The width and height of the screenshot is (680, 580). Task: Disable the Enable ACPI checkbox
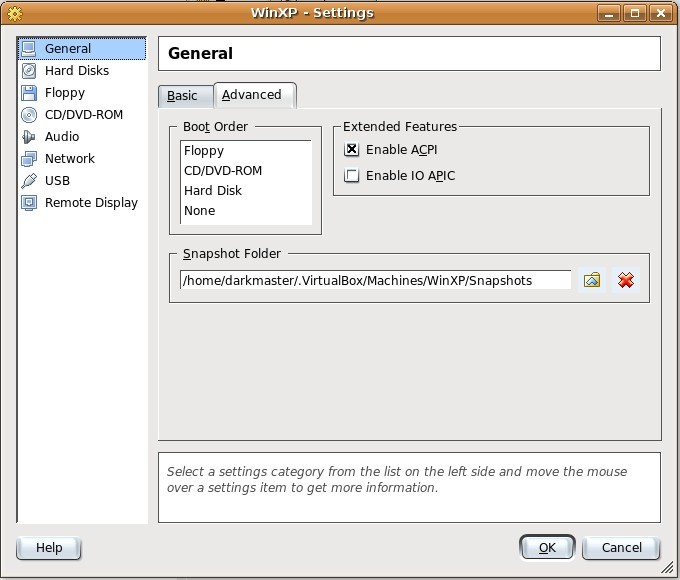(351, 150)
